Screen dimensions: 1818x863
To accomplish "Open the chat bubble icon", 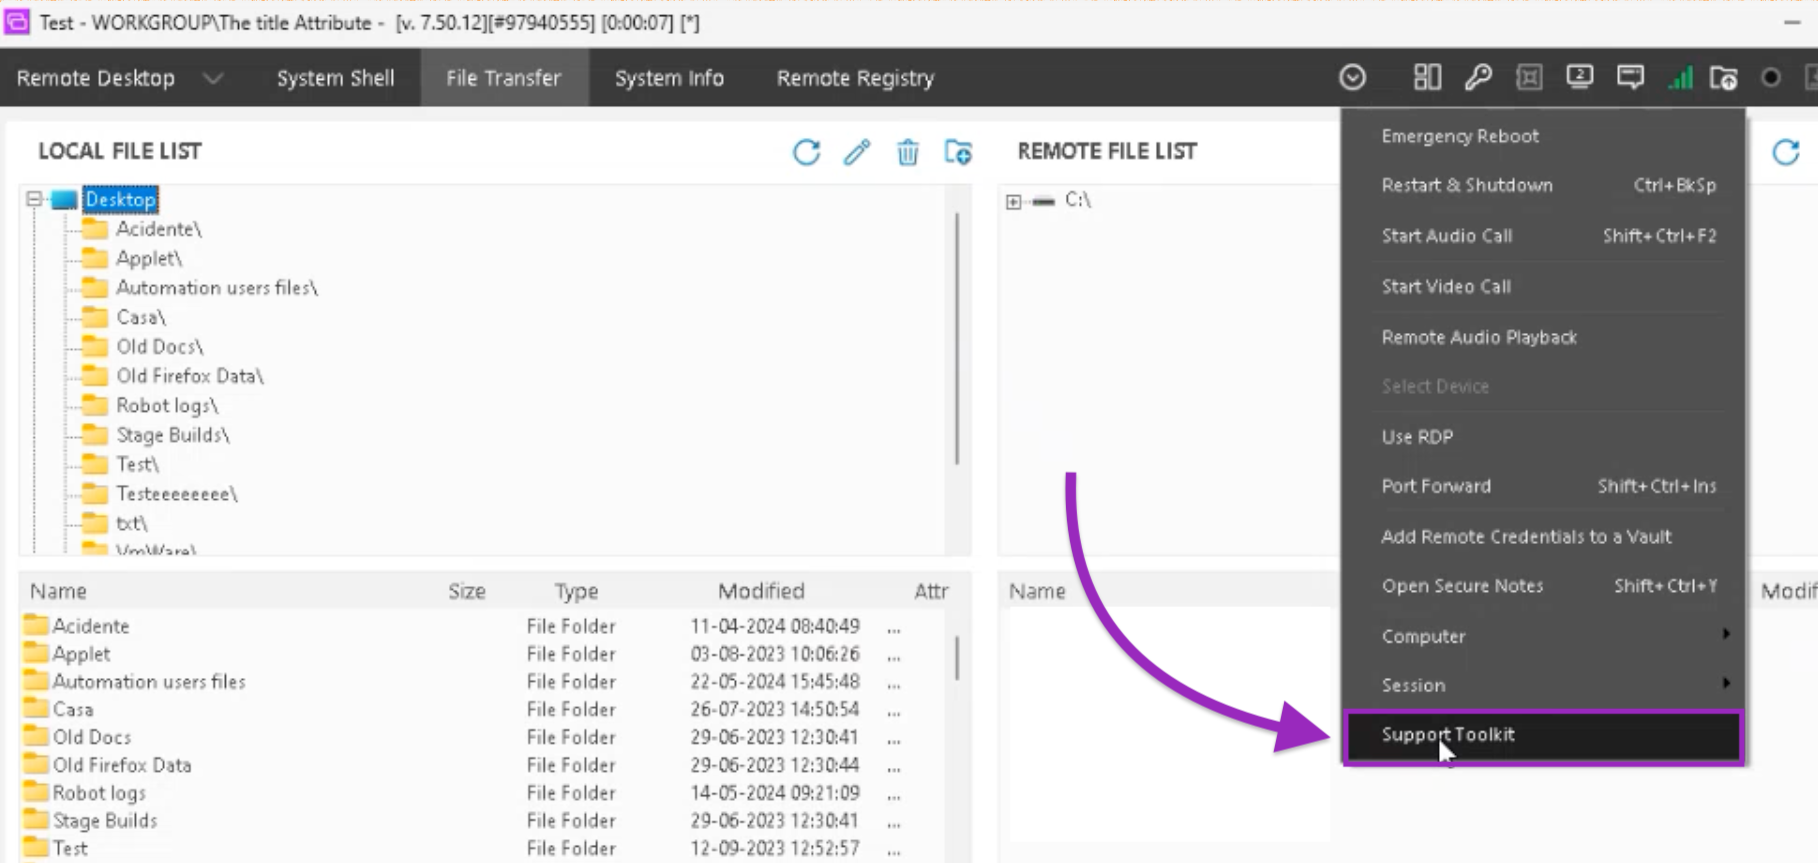I will 1630,77.
